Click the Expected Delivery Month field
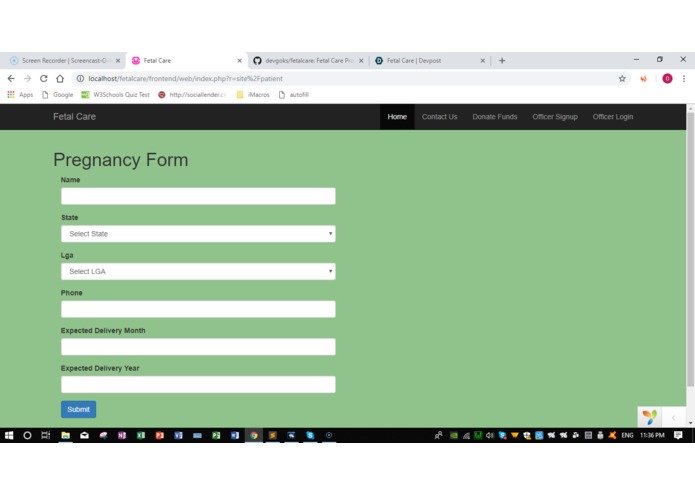This screenshot has height=494, width=695. [198, 347]
